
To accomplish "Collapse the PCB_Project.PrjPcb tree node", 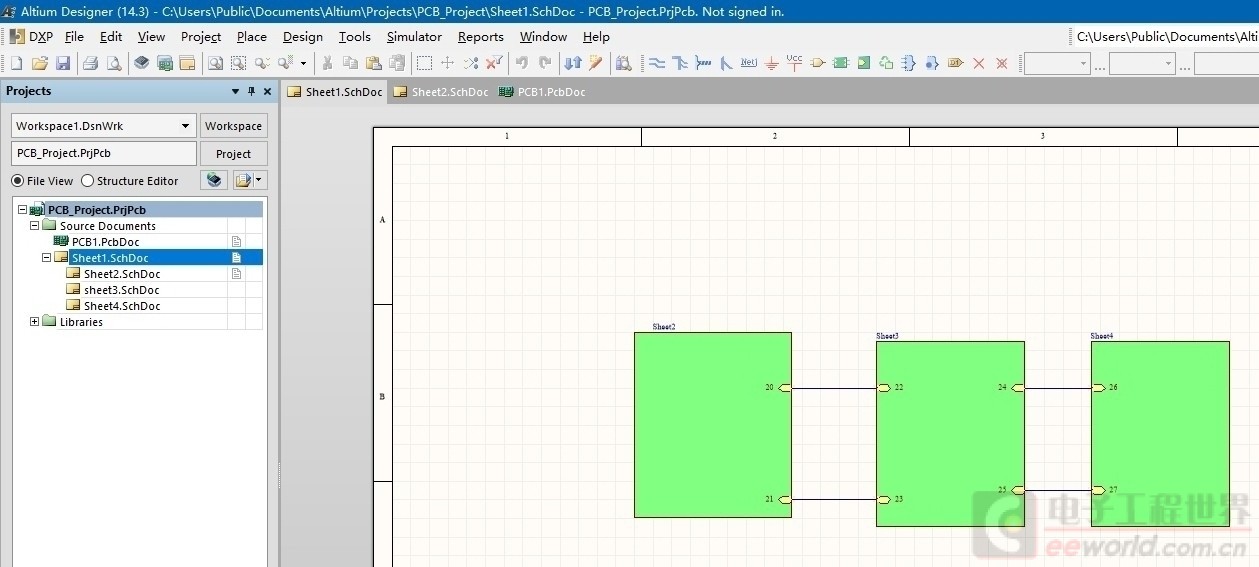I will click(22, 210).
